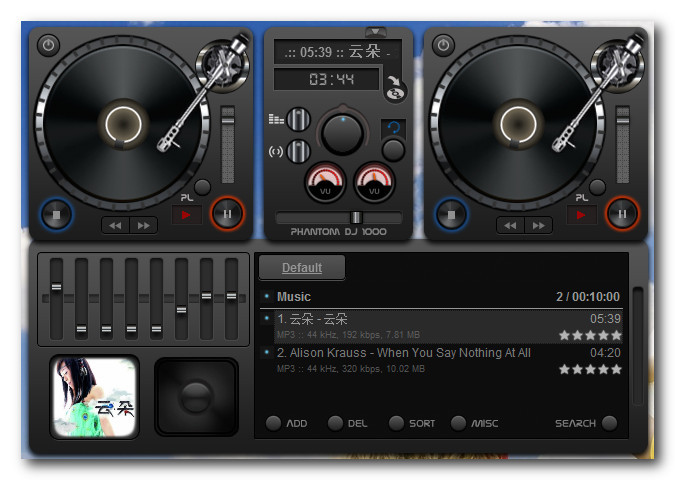Click the first equalizer band slider
The width and height of the screenshot is (675, 480).
coord(56,299)
